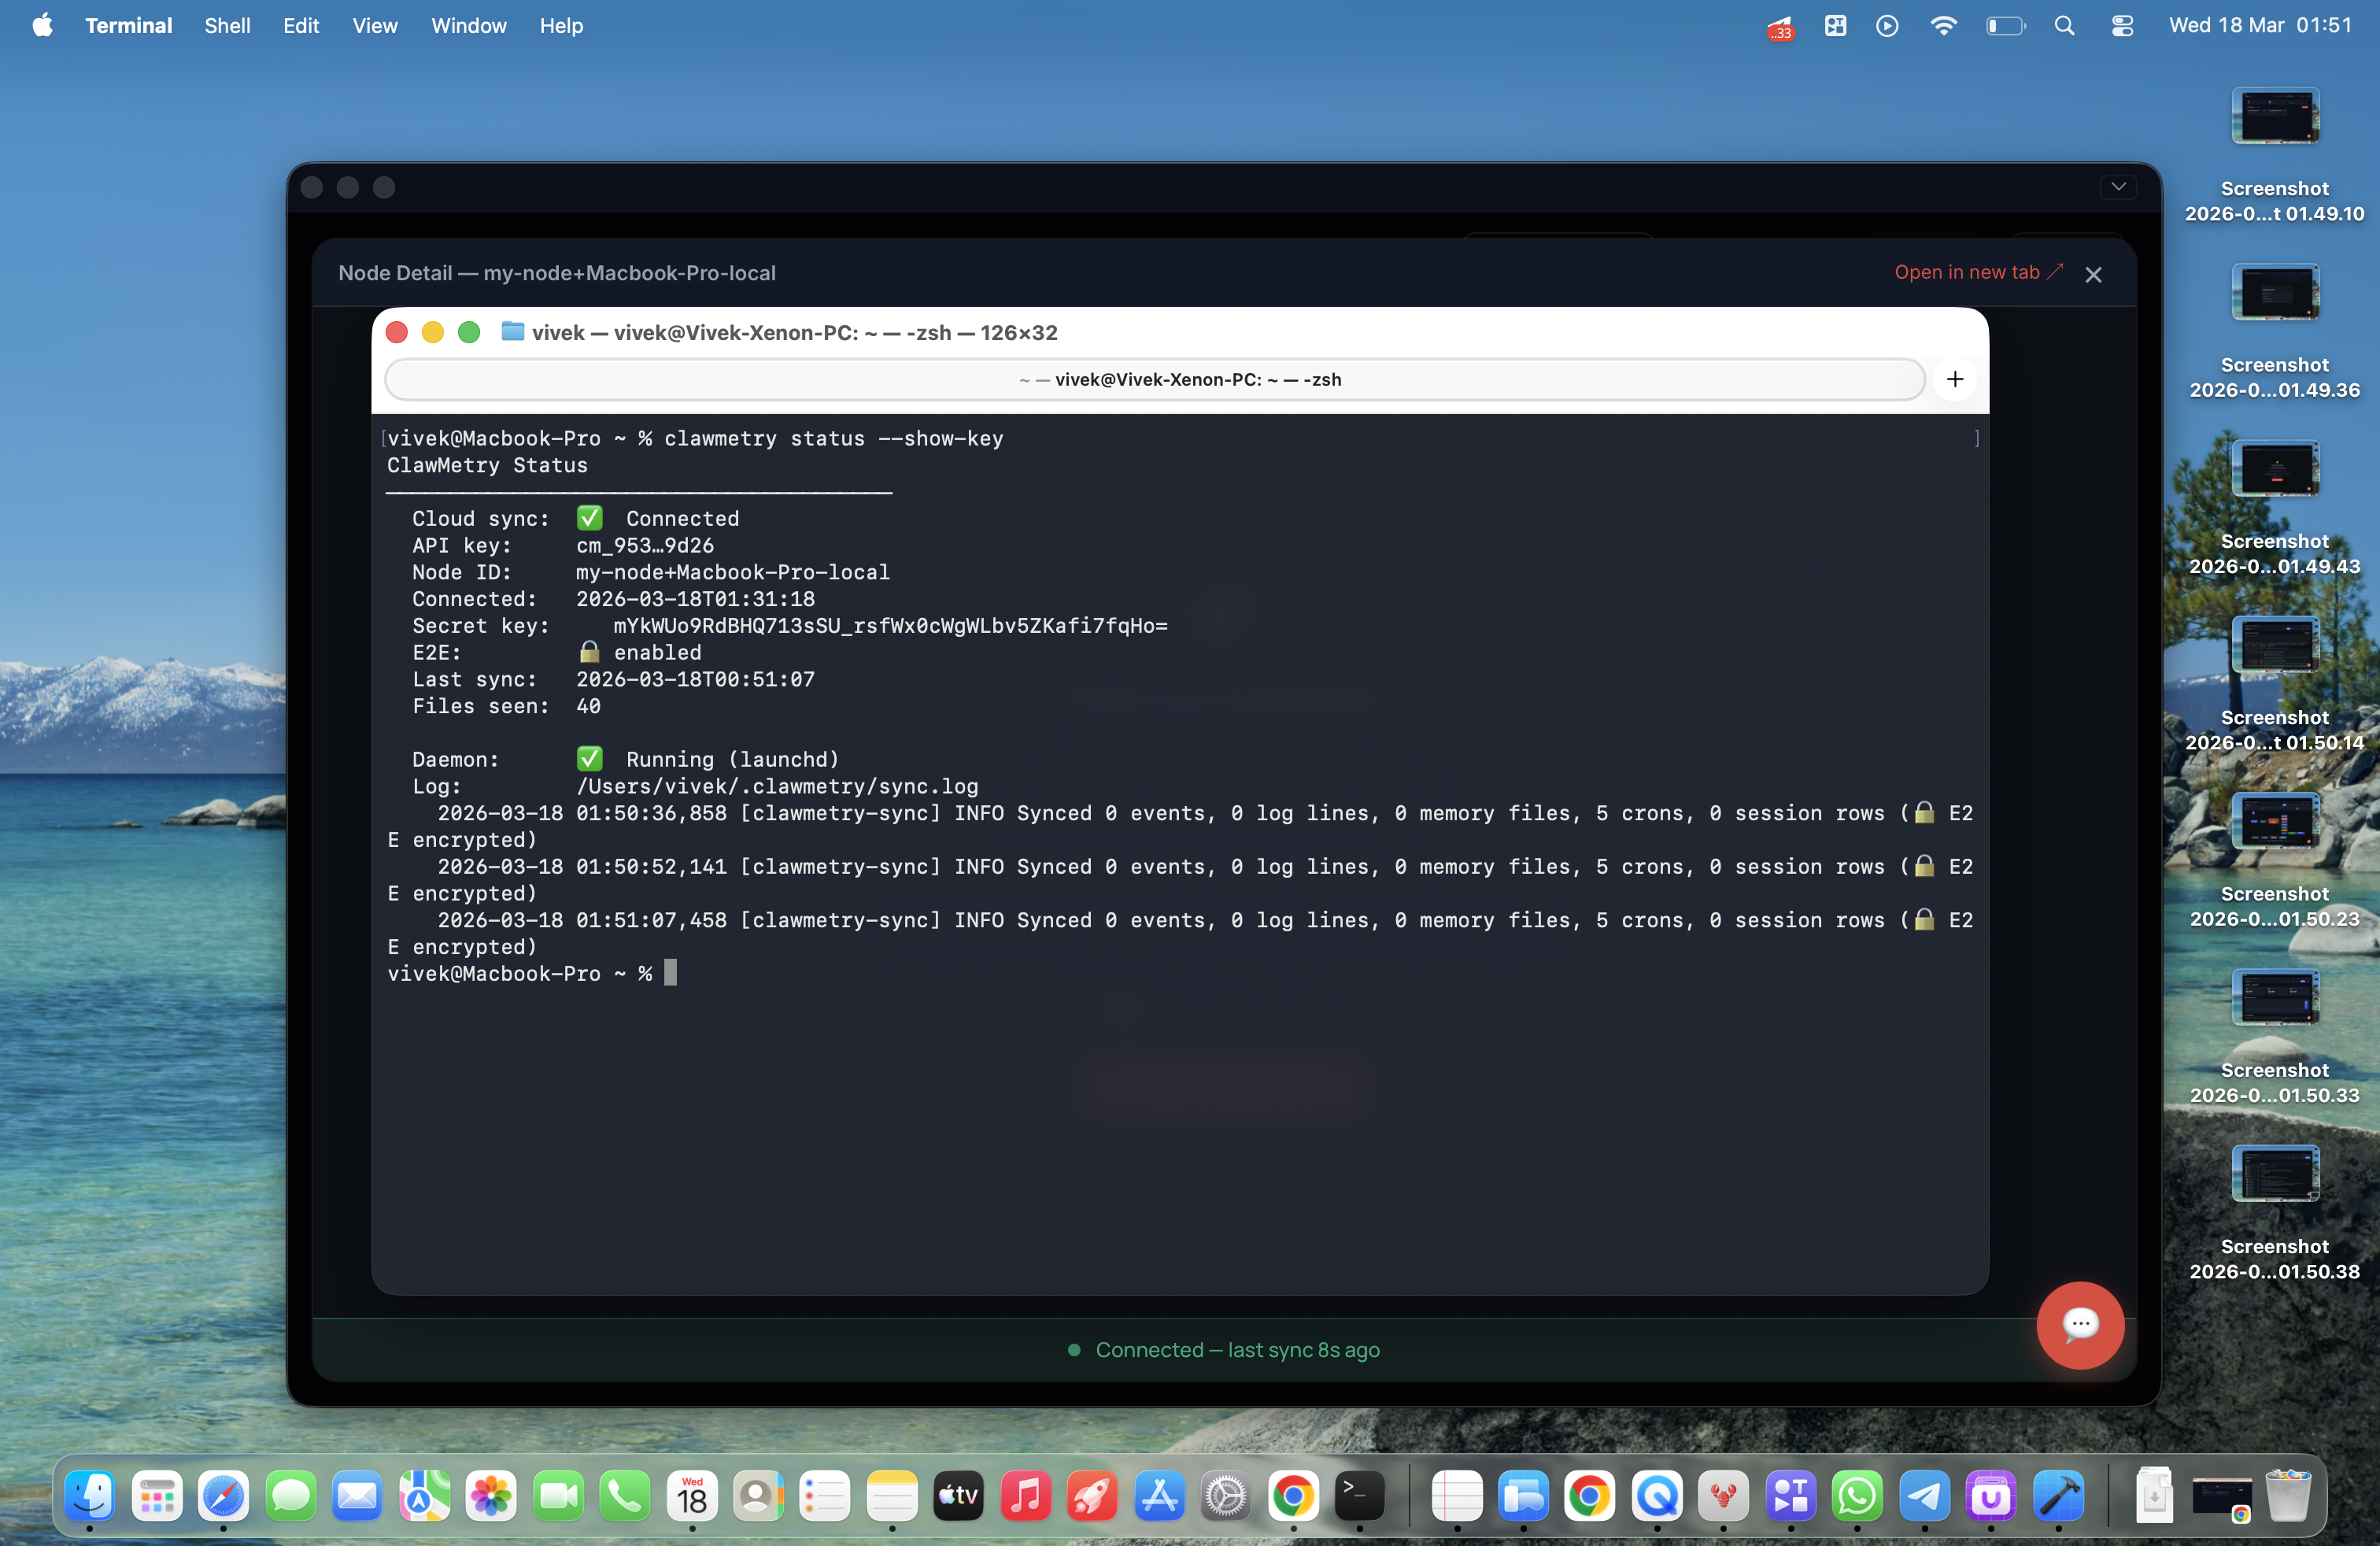This screenshot has height=1546, width=2380.
Task: Launch Google Chrome from the Dock
Action: [x=1292, y=1496]
